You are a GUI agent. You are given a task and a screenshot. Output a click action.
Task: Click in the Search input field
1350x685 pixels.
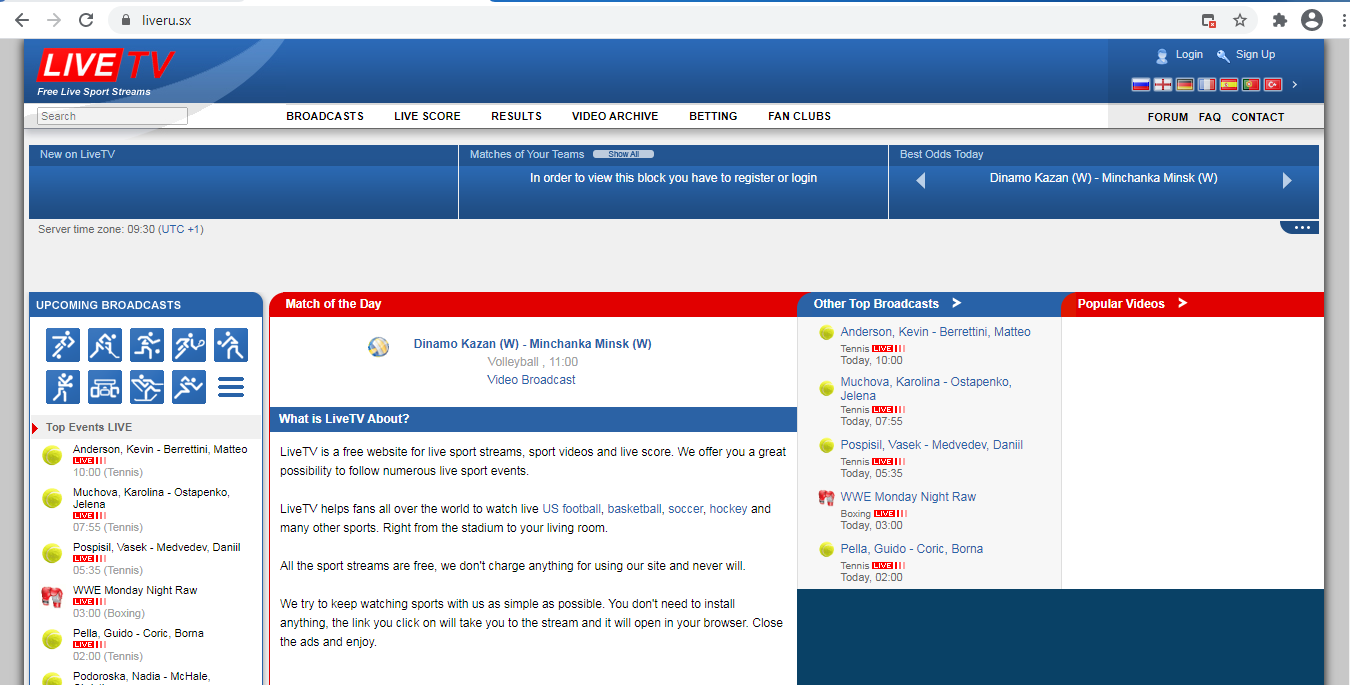(x=112, y=116)
